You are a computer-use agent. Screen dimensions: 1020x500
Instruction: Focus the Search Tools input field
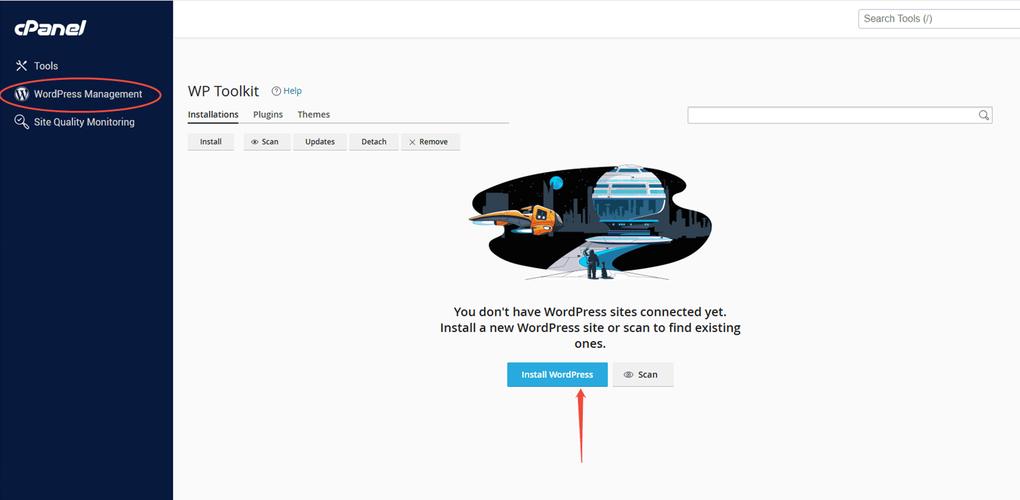pos(939,19)
